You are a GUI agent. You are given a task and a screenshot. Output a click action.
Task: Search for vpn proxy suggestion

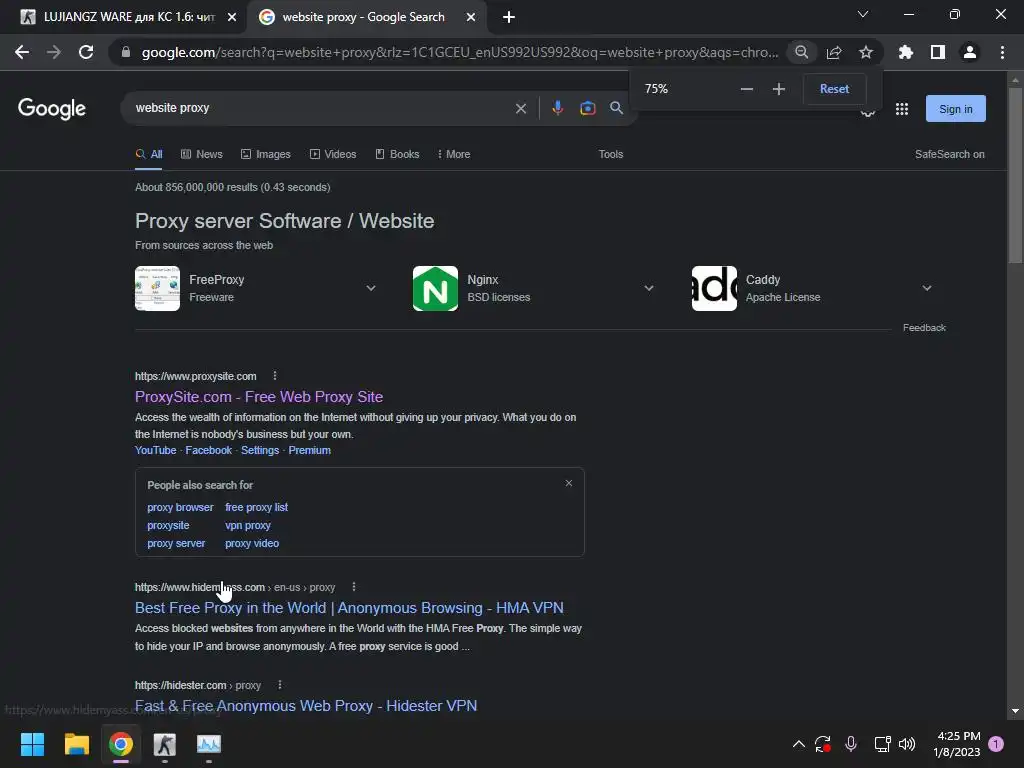(x=248, y=525)
